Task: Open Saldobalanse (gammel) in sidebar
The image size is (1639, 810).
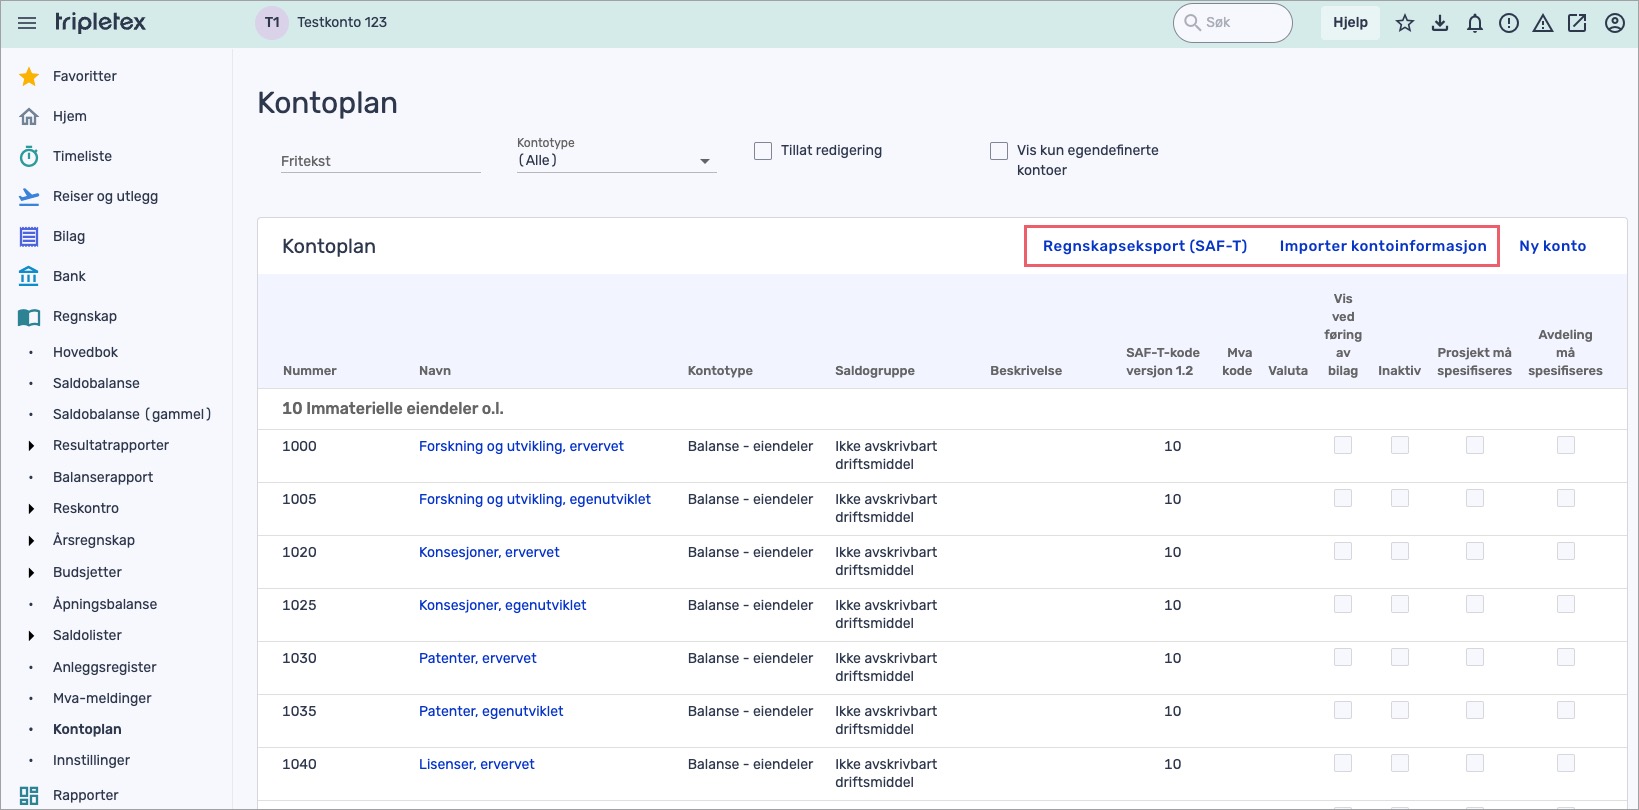Action: [x=132, y=414]
